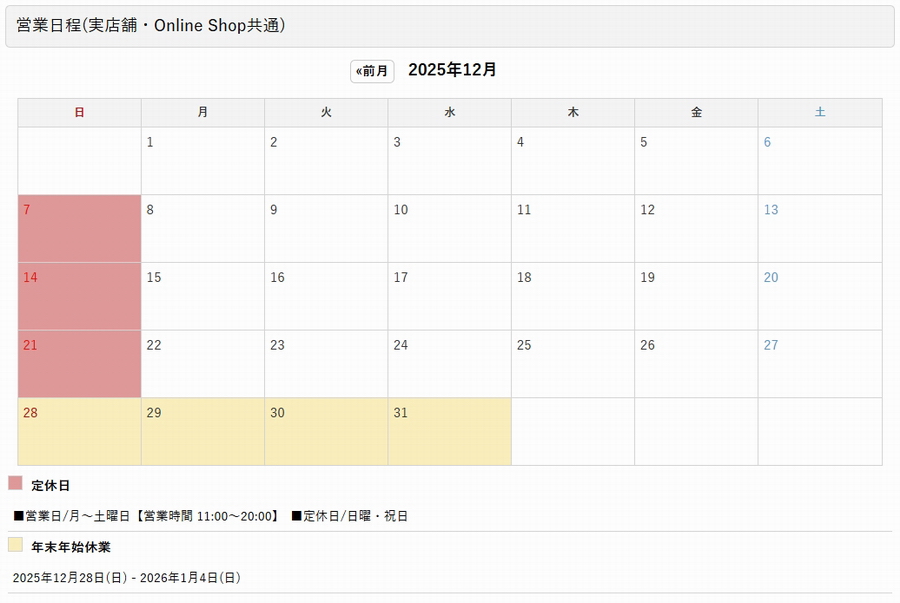Click December 30 year-end holiday cell

point(325,430)
